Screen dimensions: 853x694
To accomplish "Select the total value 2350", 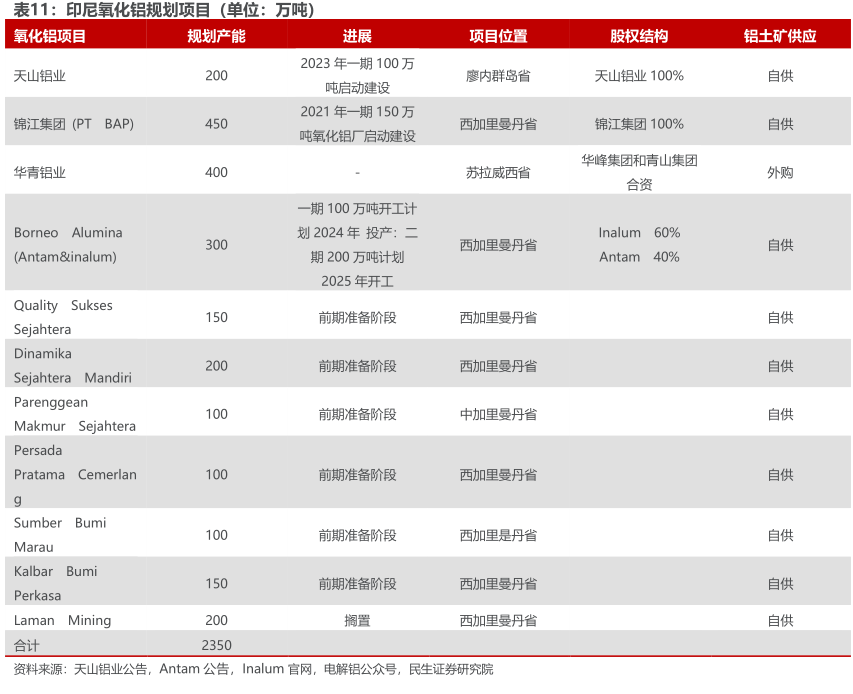I will pyautogui.click(x=216, y=645).
